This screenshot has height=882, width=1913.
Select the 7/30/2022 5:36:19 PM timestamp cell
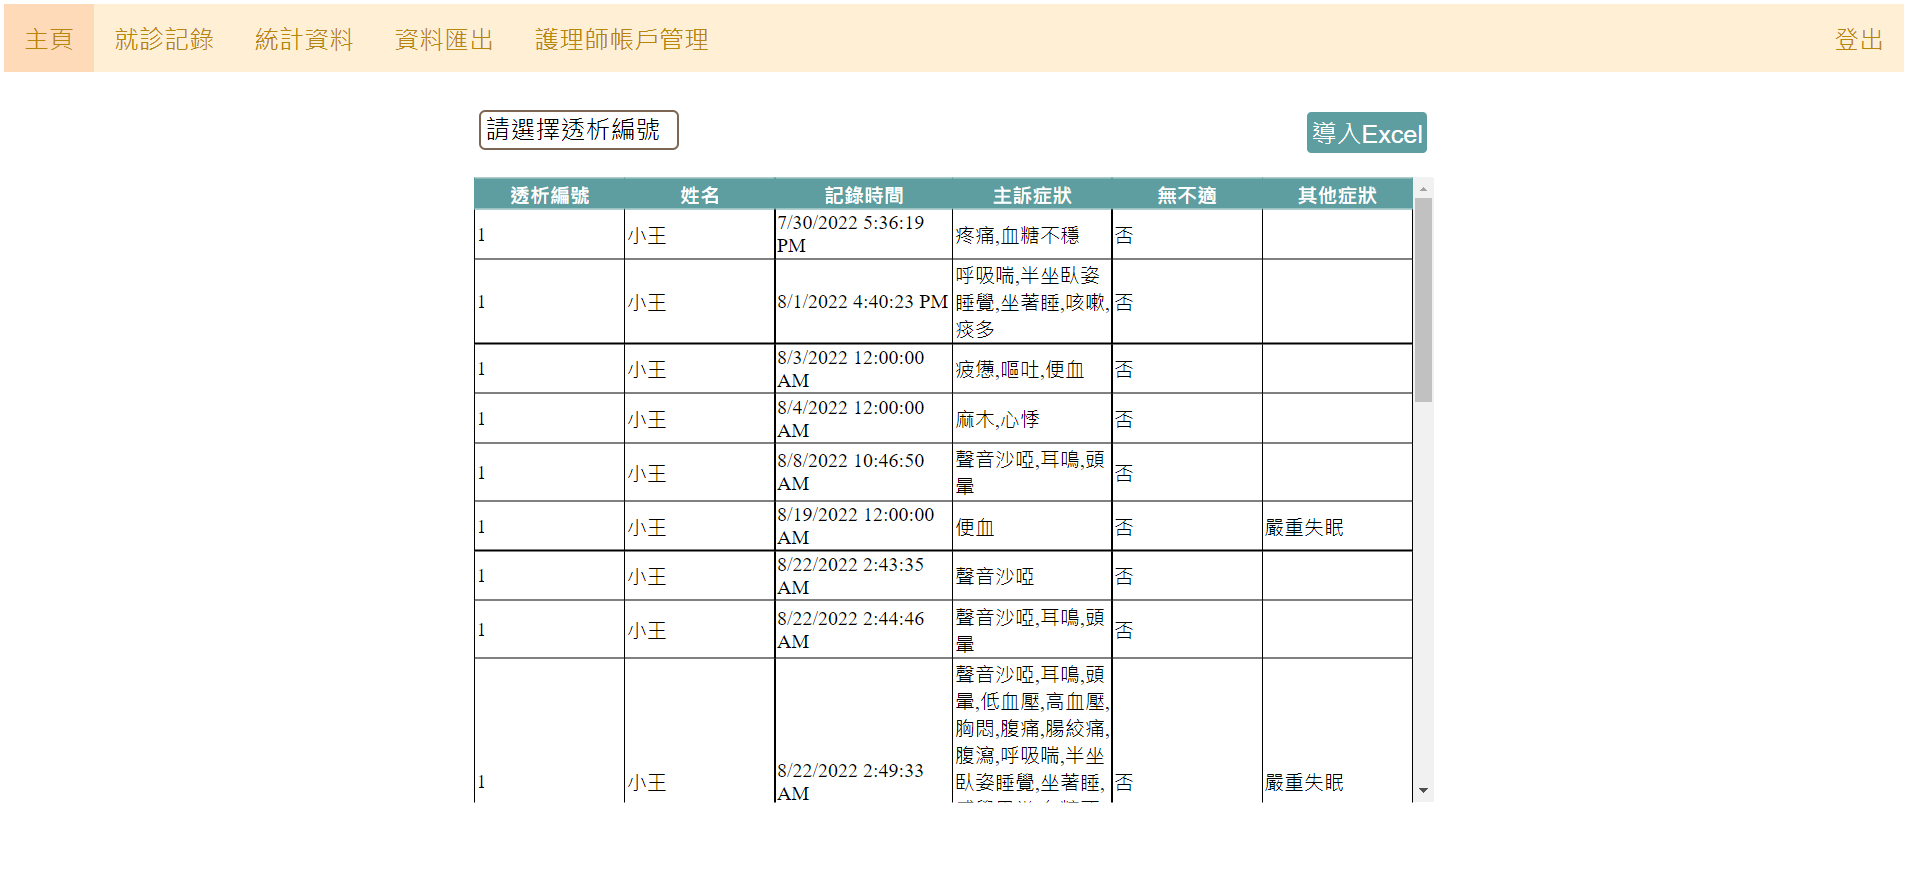(x=863, y=234)
